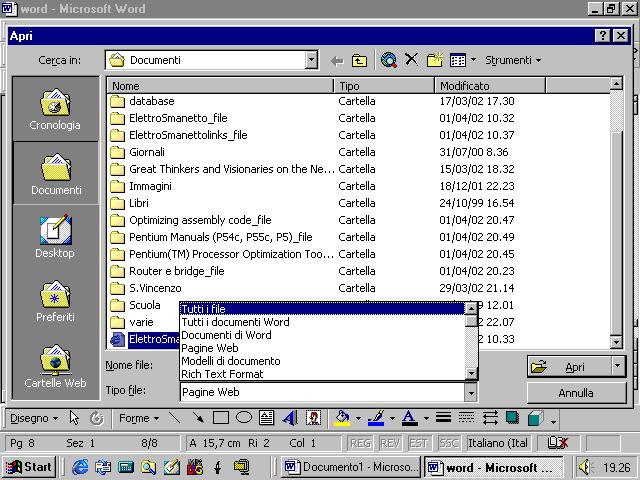Open line color dropdown arrow
640x480 pixels.
pos(392,418)
